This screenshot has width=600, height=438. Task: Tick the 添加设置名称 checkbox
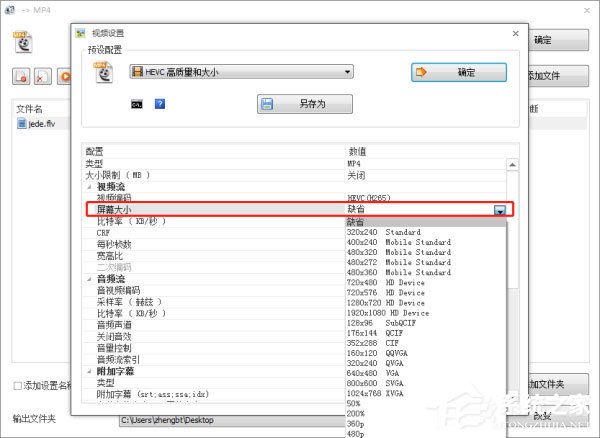[x=17, y=386]
